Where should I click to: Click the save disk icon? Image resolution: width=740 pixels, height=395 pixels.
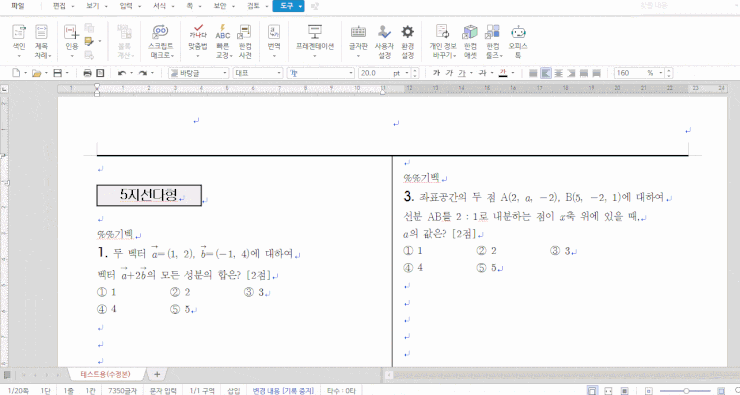click(58, 73)
